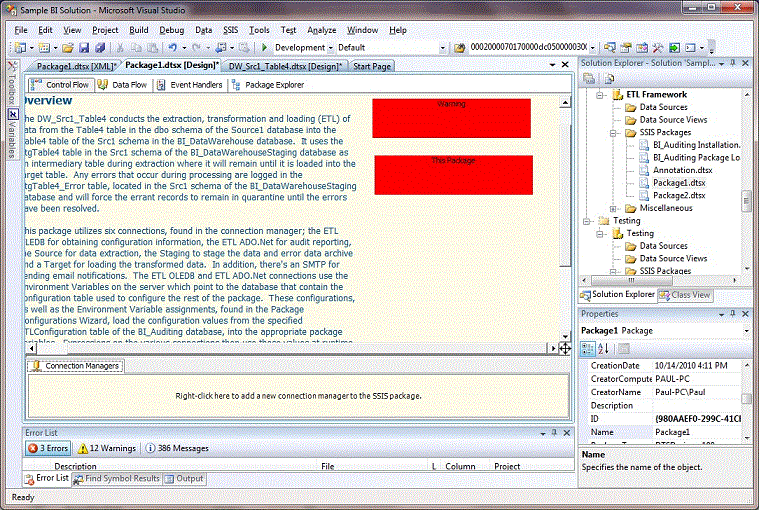Click the Copy icon in toolbar
Screen dimensions: 759x510
pyautogui.click(x=137, y=47)
